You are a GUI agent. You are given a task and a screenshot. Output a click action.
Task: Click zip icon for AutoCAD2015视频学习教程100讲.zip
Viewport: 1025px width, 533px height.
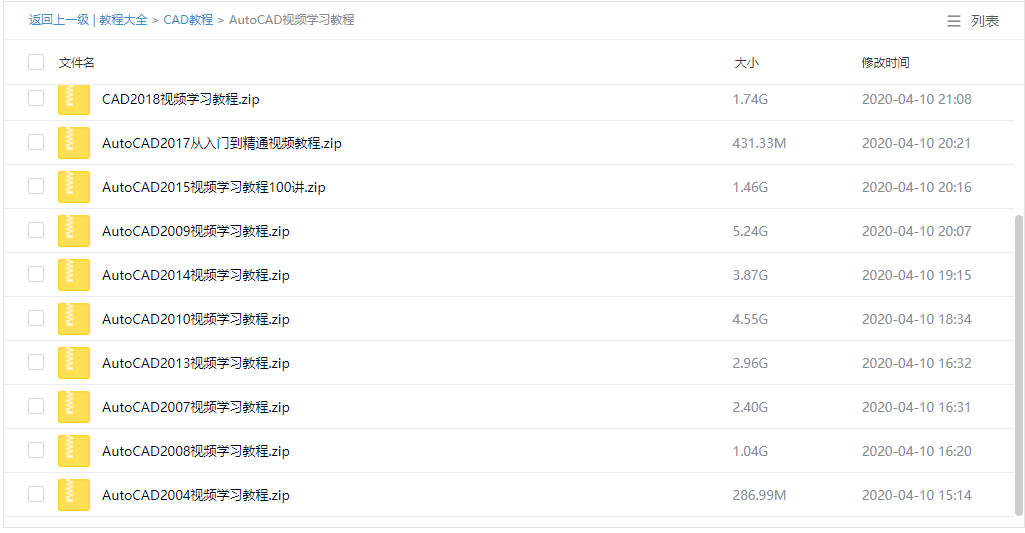click(x=74, y=186)
